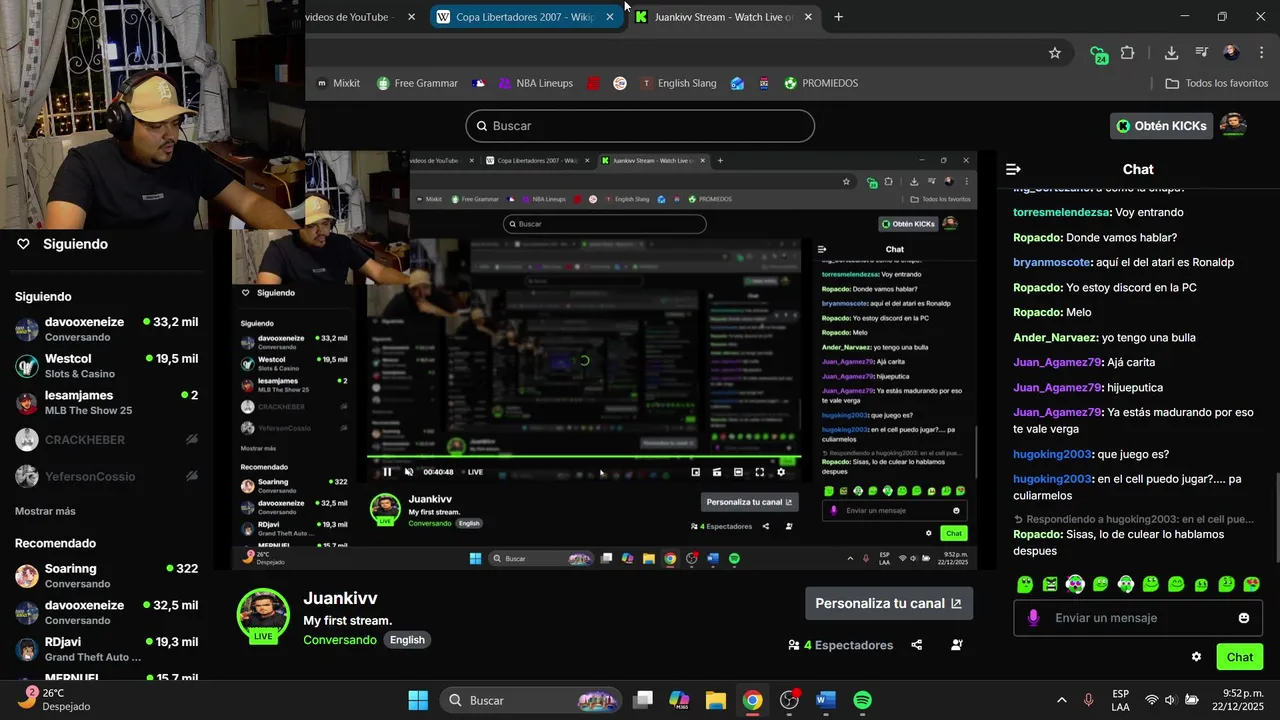This screenshot has width=1280, height=720.
Task: Focus the Buscar search bar on Kick
Action: pos(640,126)
